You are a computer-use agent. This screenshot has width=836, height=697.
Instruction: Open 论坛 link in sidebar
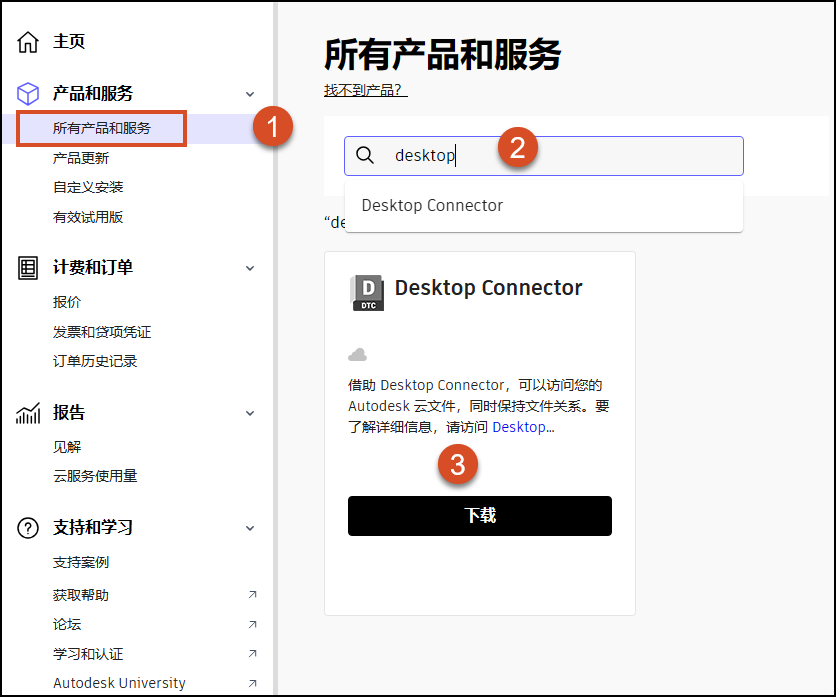tap(67, 624)
